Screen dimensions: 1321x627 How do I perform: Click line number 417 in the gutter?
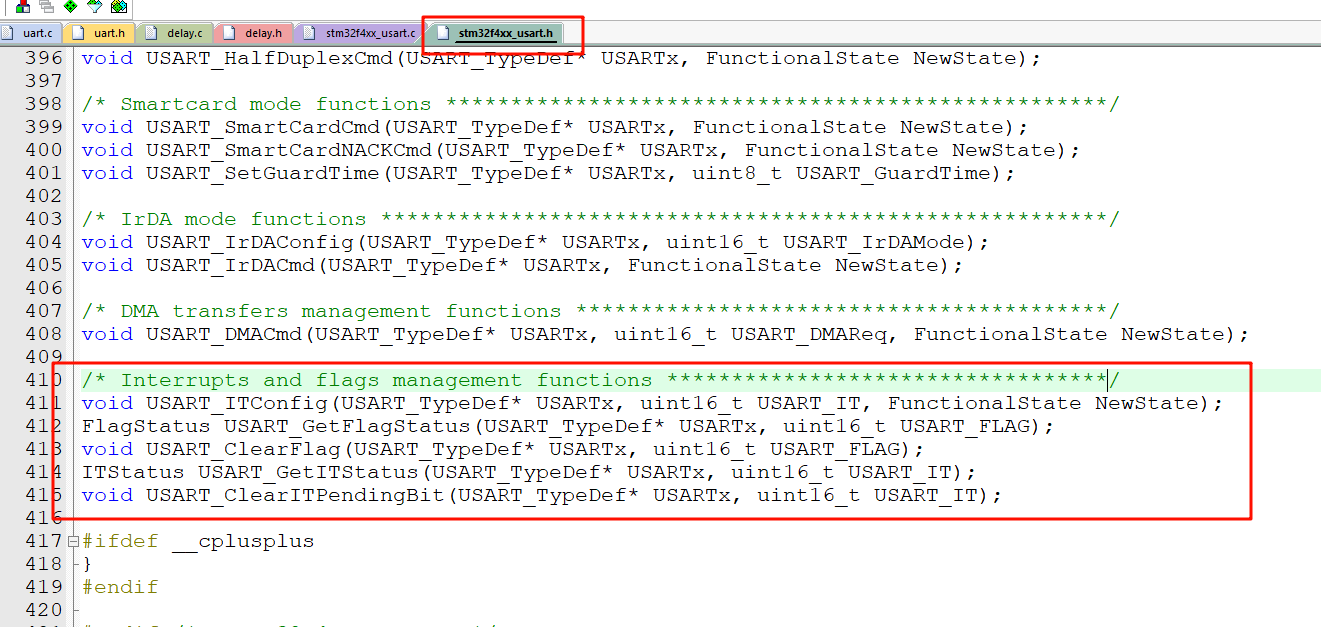[x=44, y=541]
